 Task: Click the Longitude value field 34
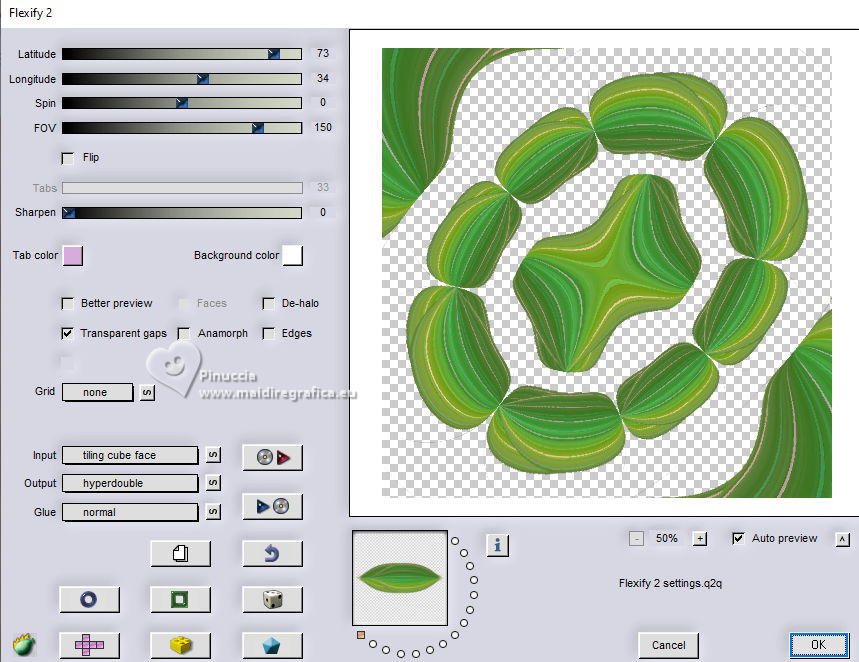(x=323, y=78)
